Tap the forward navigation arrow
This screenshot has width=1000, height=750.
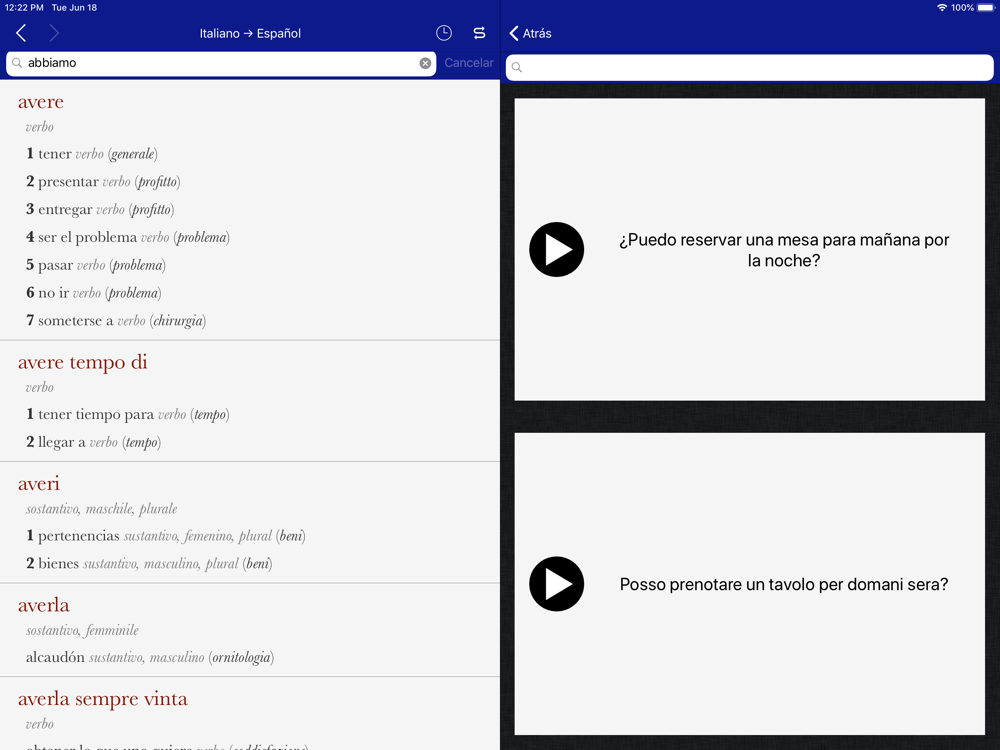click(54, 33)
